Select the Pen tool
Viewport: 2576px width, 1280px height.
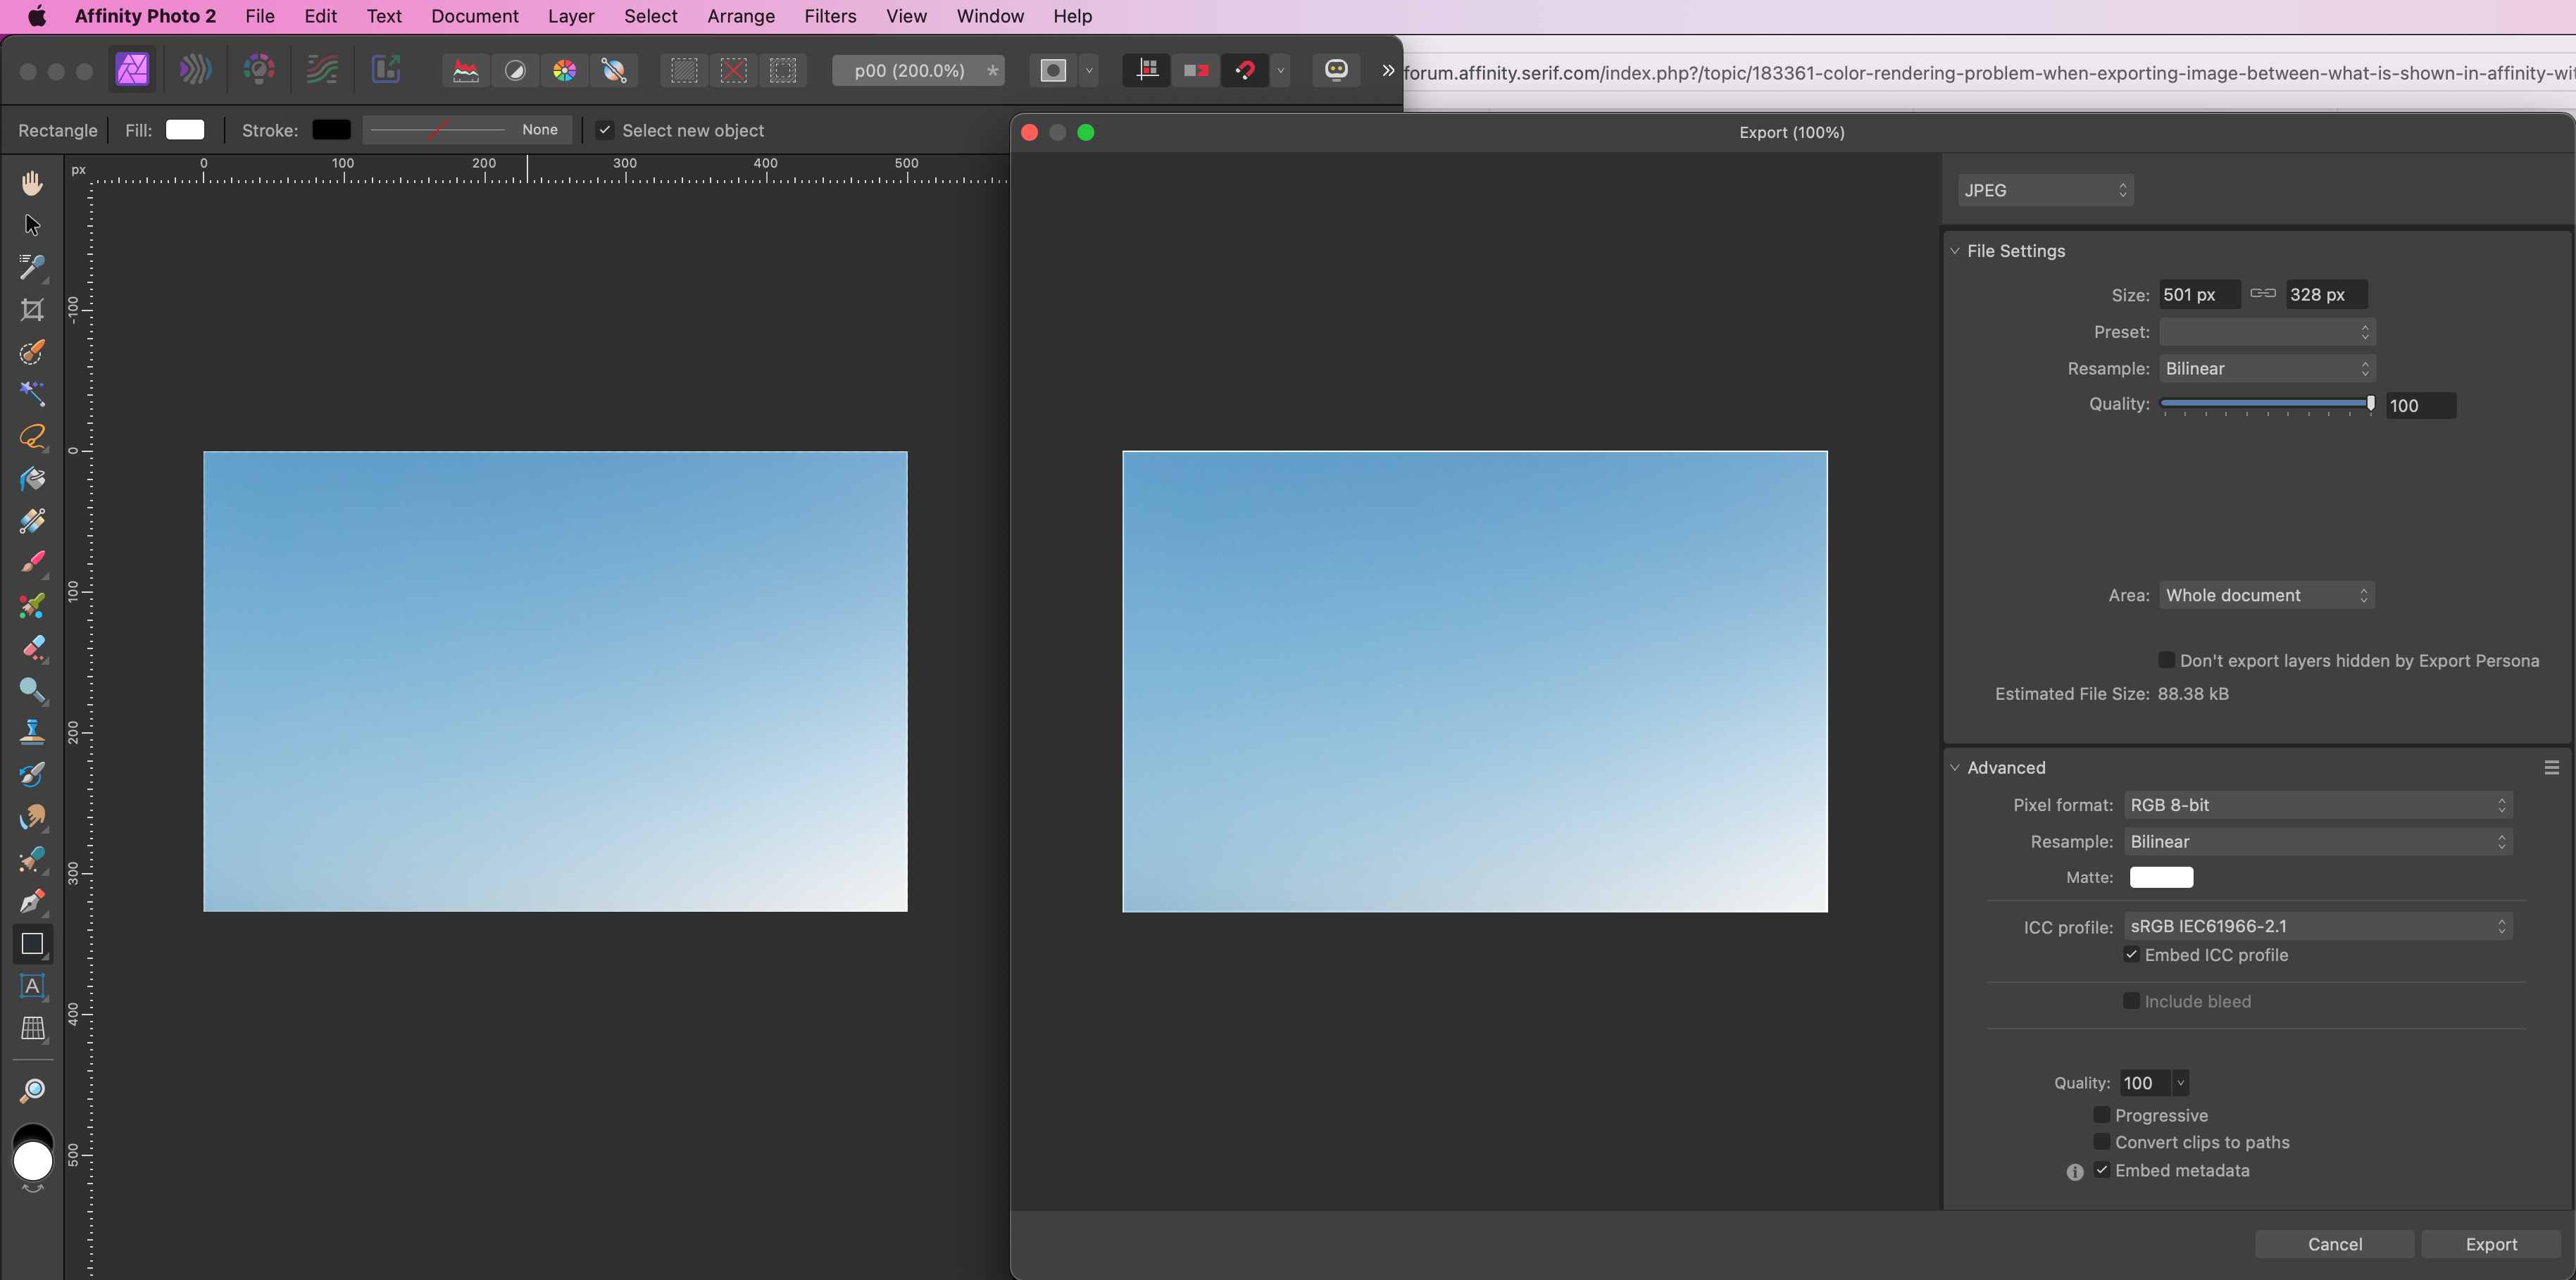click(x=32, y=902)
